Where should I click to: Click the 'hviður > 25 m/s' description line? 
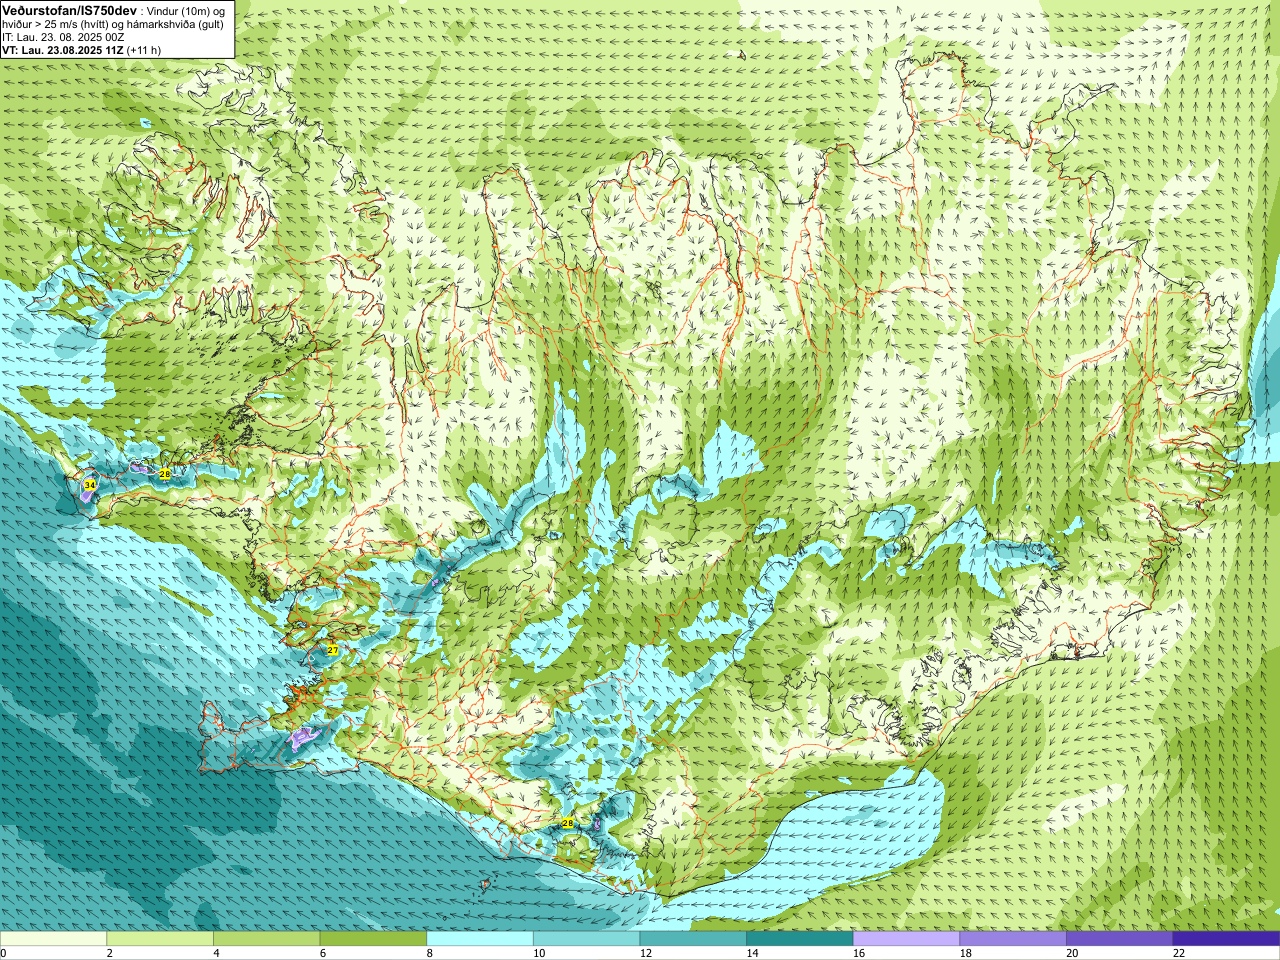113,24
